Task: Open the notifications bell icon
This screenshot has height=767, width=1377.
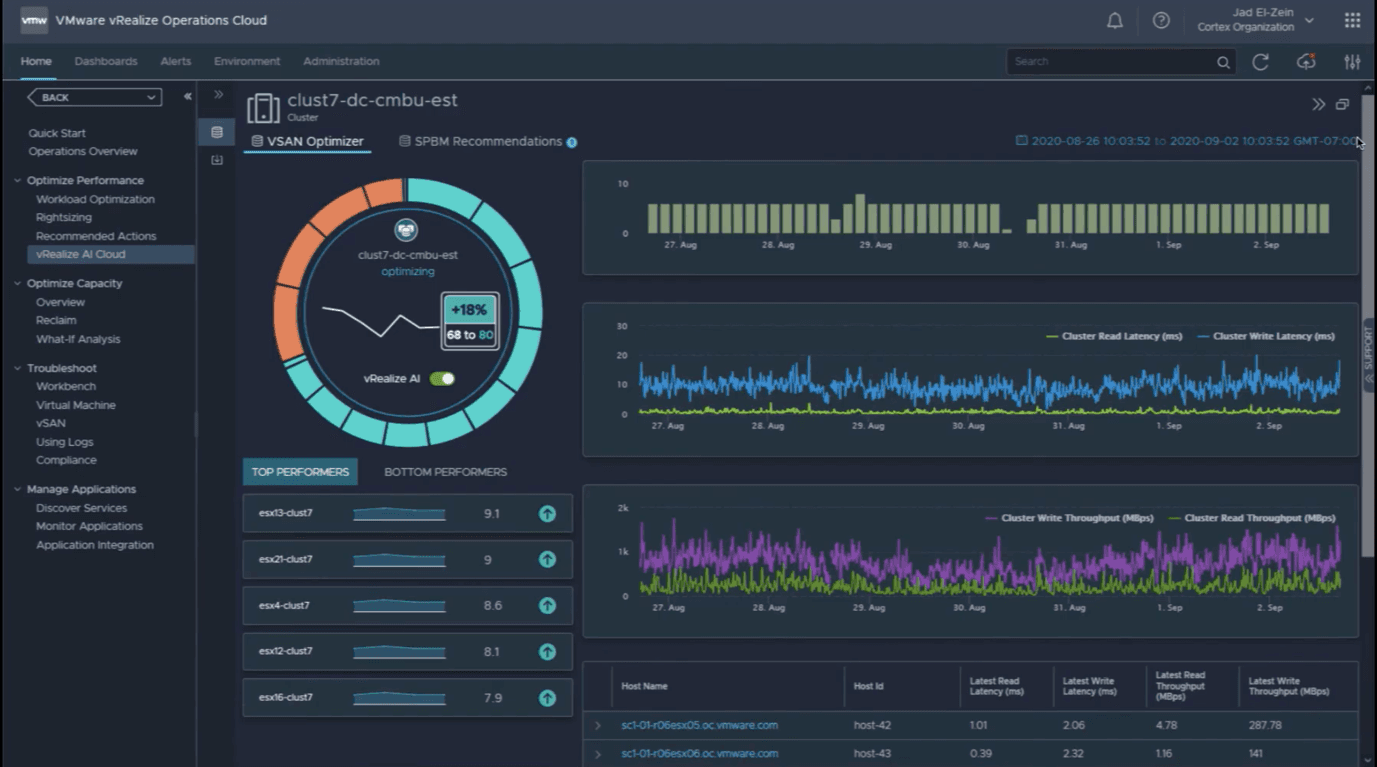Action: click(1114, 21)
